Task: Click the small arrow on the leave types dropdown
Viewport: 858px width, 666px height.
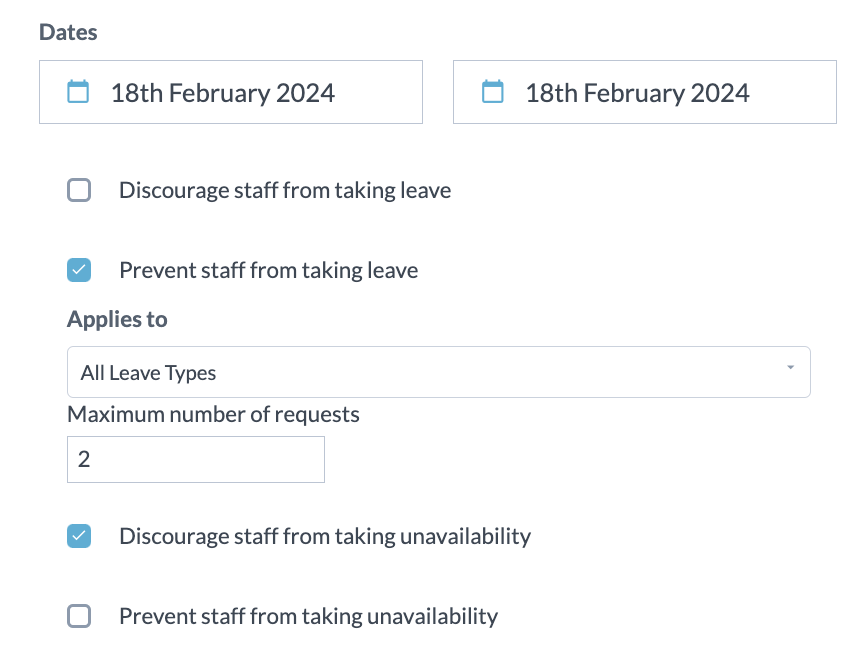Action: click(x=790, y=368)
